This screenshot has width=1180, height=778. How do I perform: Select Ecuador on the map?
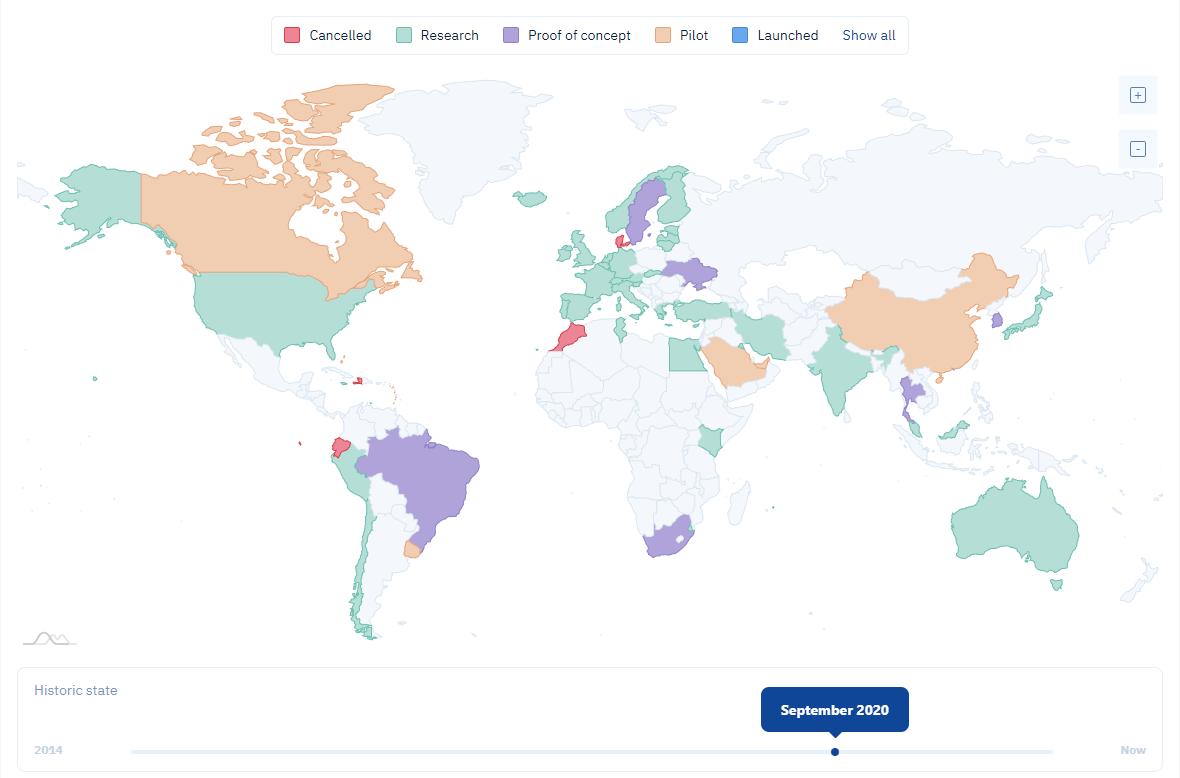tap(340, 447)
